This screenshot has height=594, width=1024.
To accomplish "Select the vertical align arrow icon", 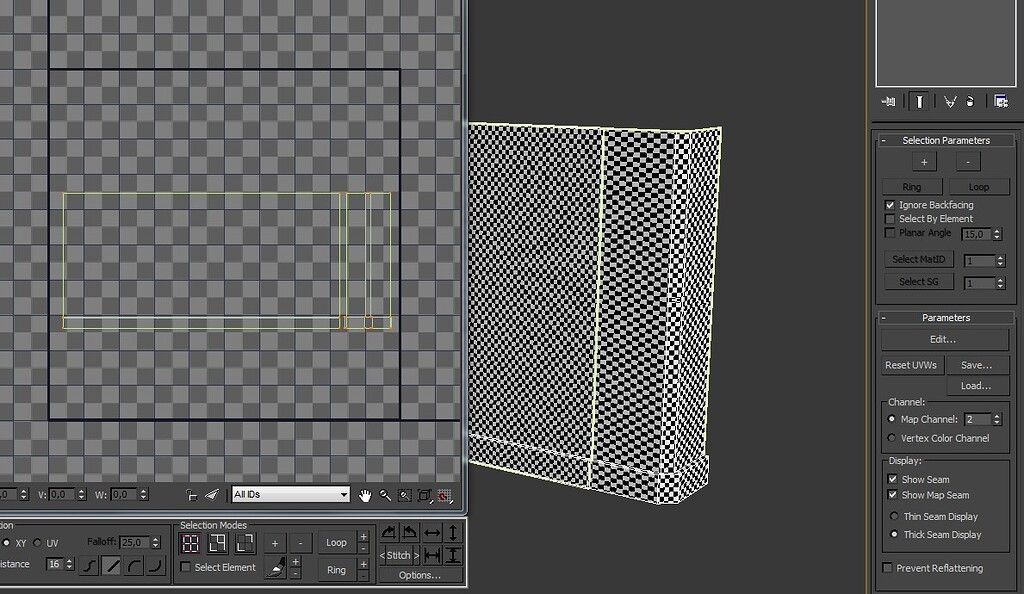I will coord(452,532).
